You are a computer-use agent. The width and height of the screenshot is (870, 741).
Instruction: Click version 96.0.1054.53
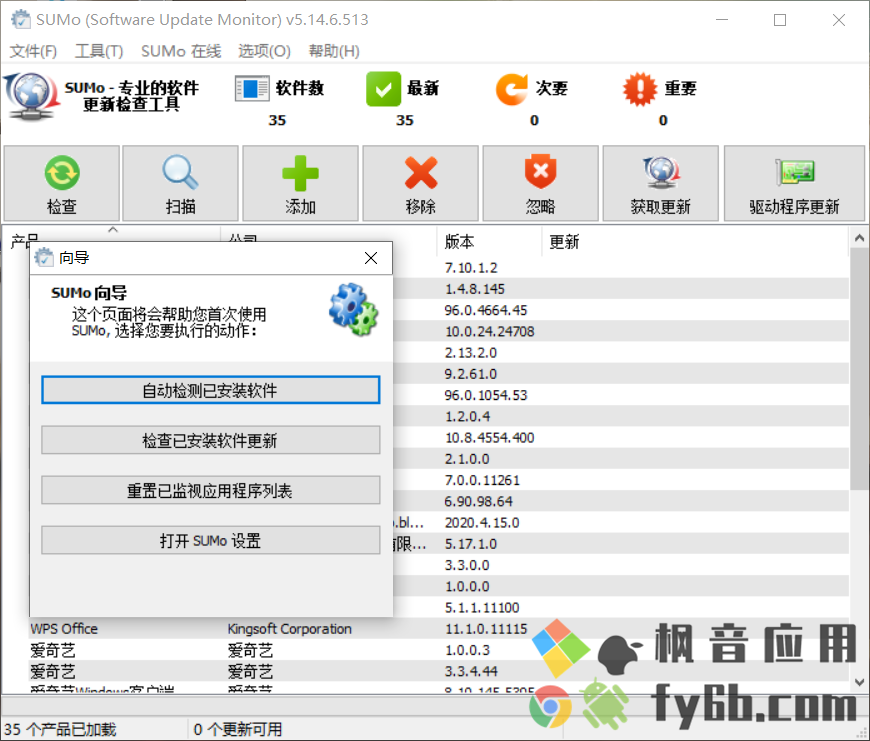click(486, 395)
